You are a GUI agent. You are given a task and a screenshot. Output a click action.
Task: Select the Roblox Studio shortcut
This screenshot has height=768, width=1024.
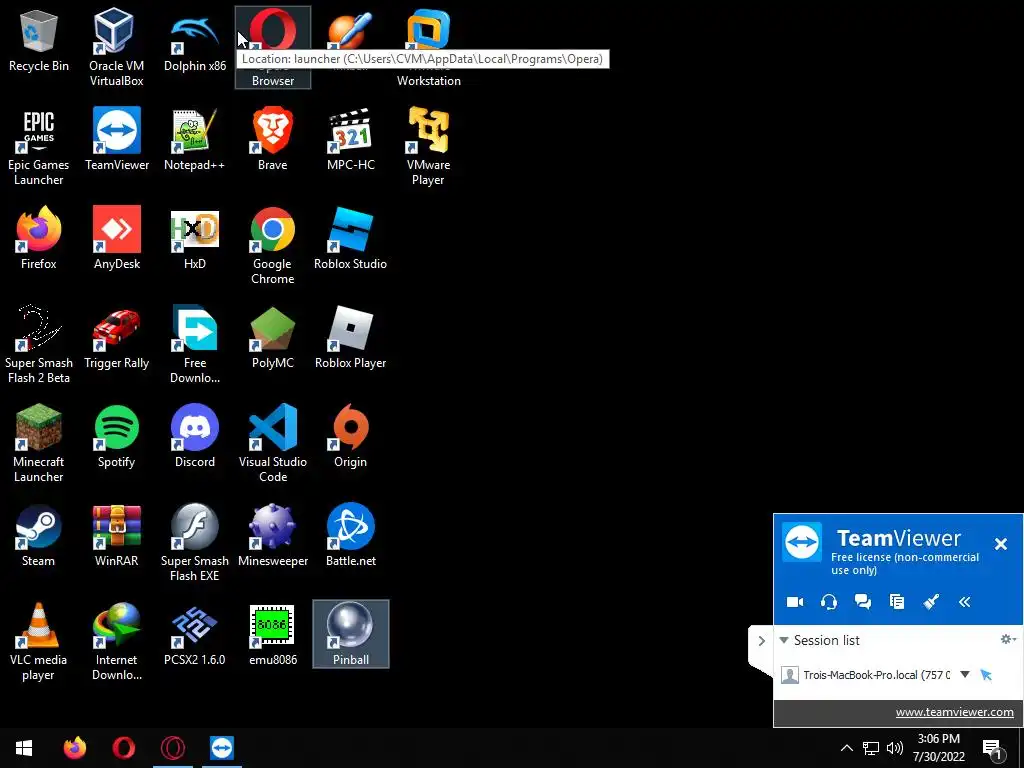pyautogui.click(x=351, y=238)
